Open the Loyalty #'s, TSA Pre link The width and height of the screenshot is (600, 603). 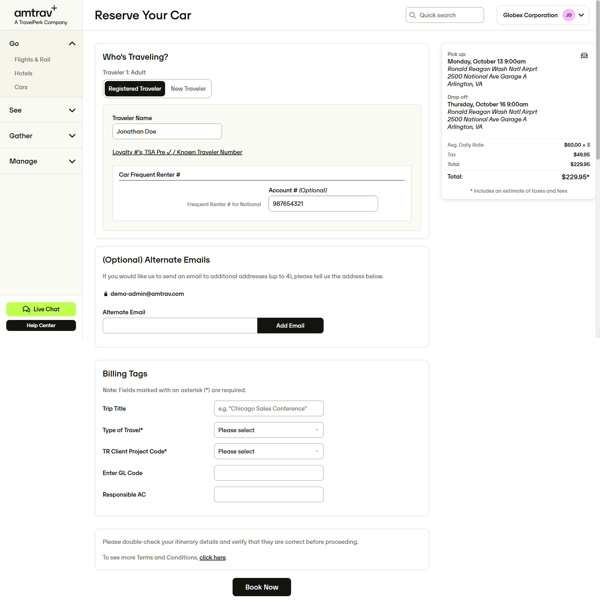(x=177, y=152)
